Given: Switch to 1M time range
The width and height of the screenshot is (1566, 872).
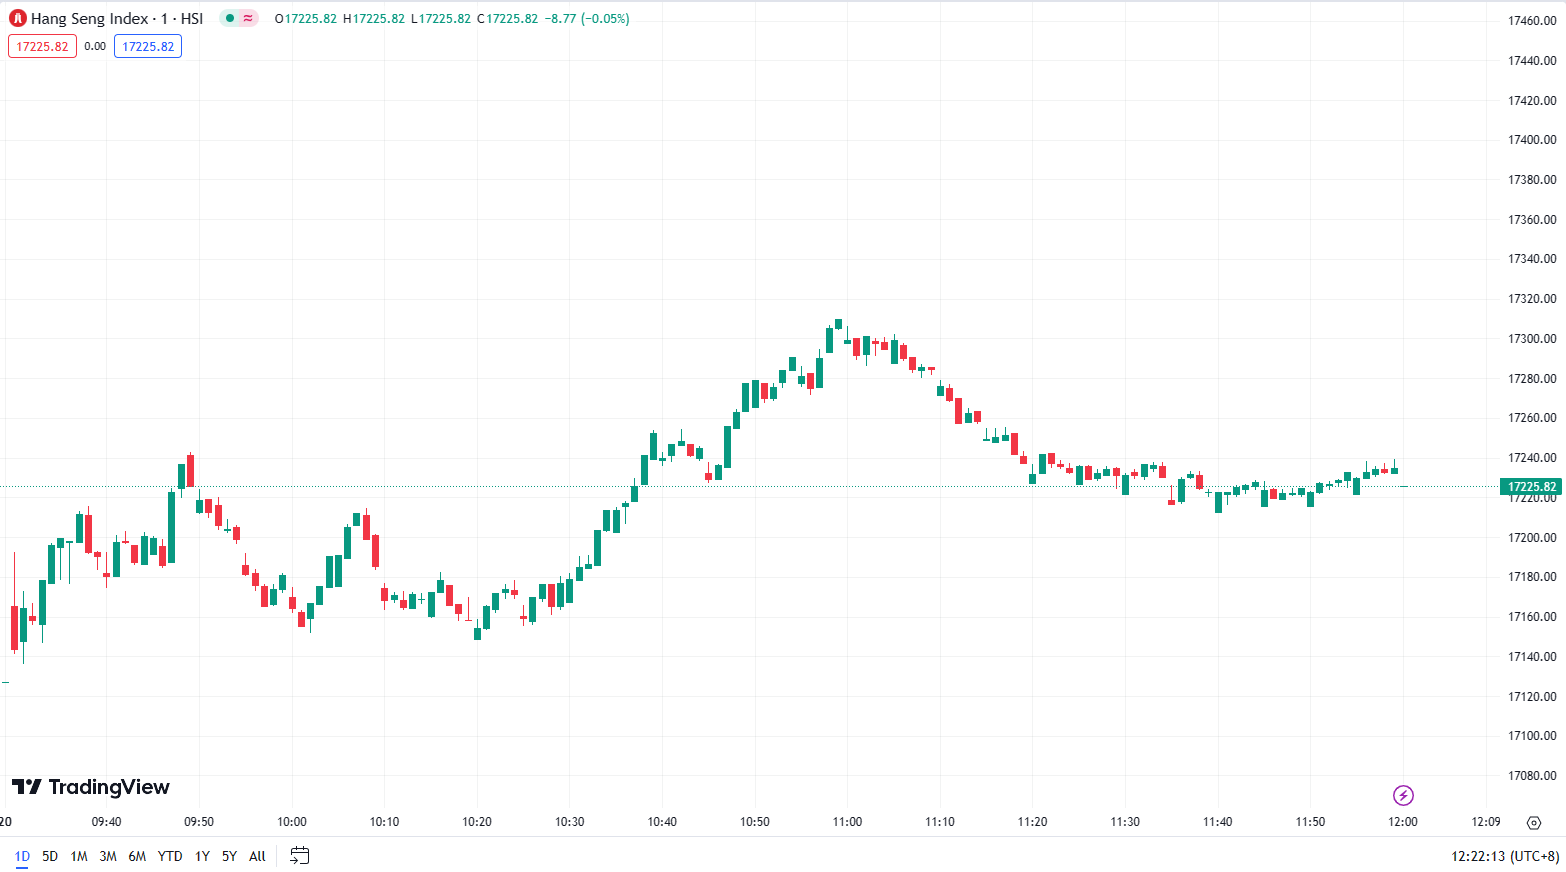Looking at the screenshot, I should point(79,856).
